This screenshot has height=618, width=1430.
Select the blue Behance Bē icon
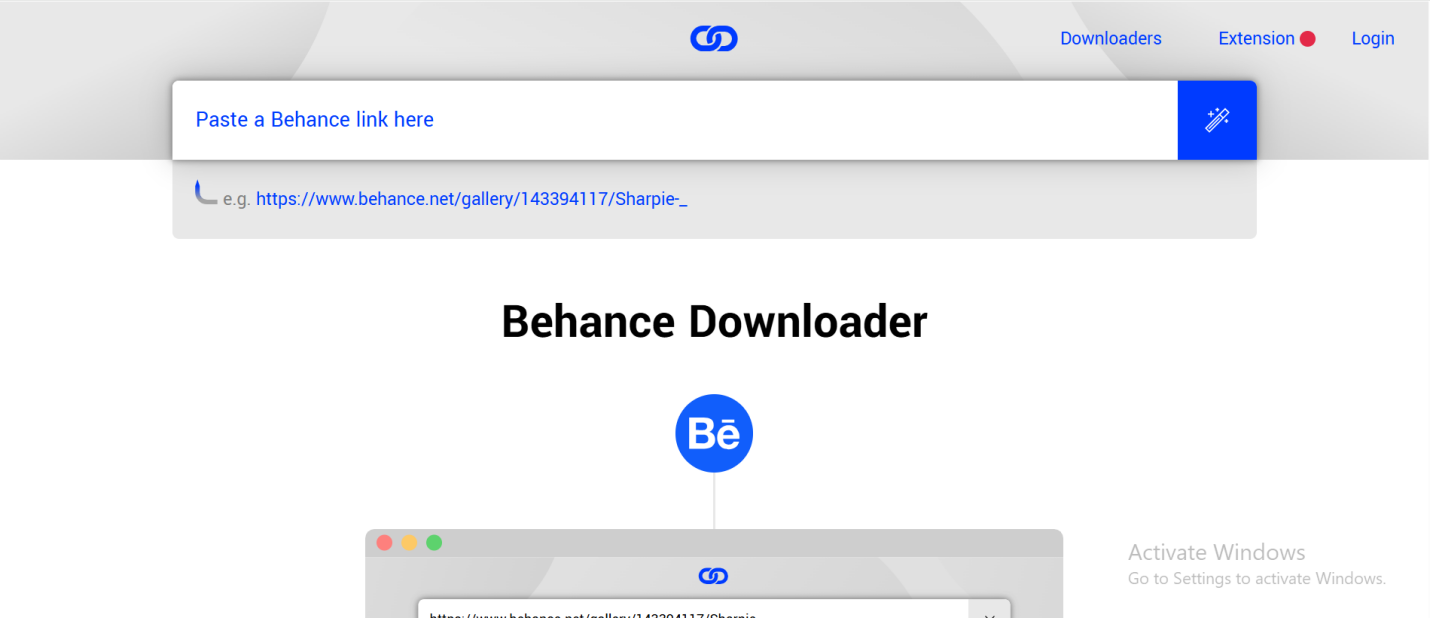tap(713, 432)
